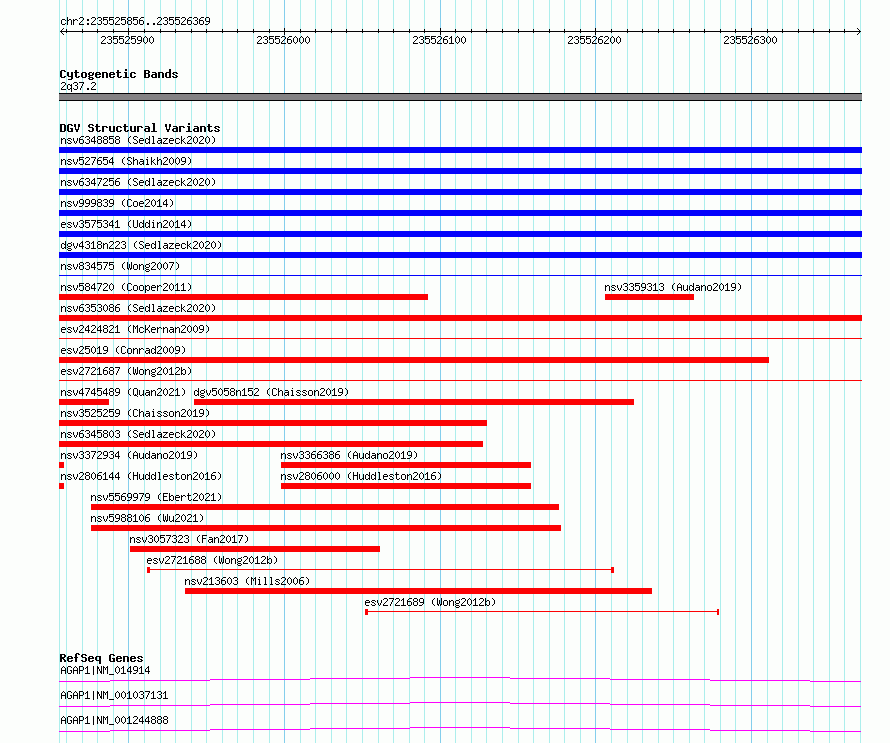Click ruler position 235526000
Screen dimensions: 890x743
pyautogui.click(x=283, y=40)
